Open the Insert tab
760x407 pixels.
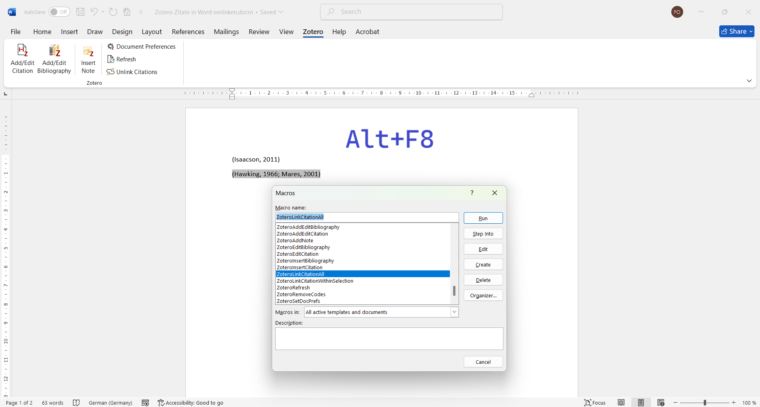pos(69,31)
